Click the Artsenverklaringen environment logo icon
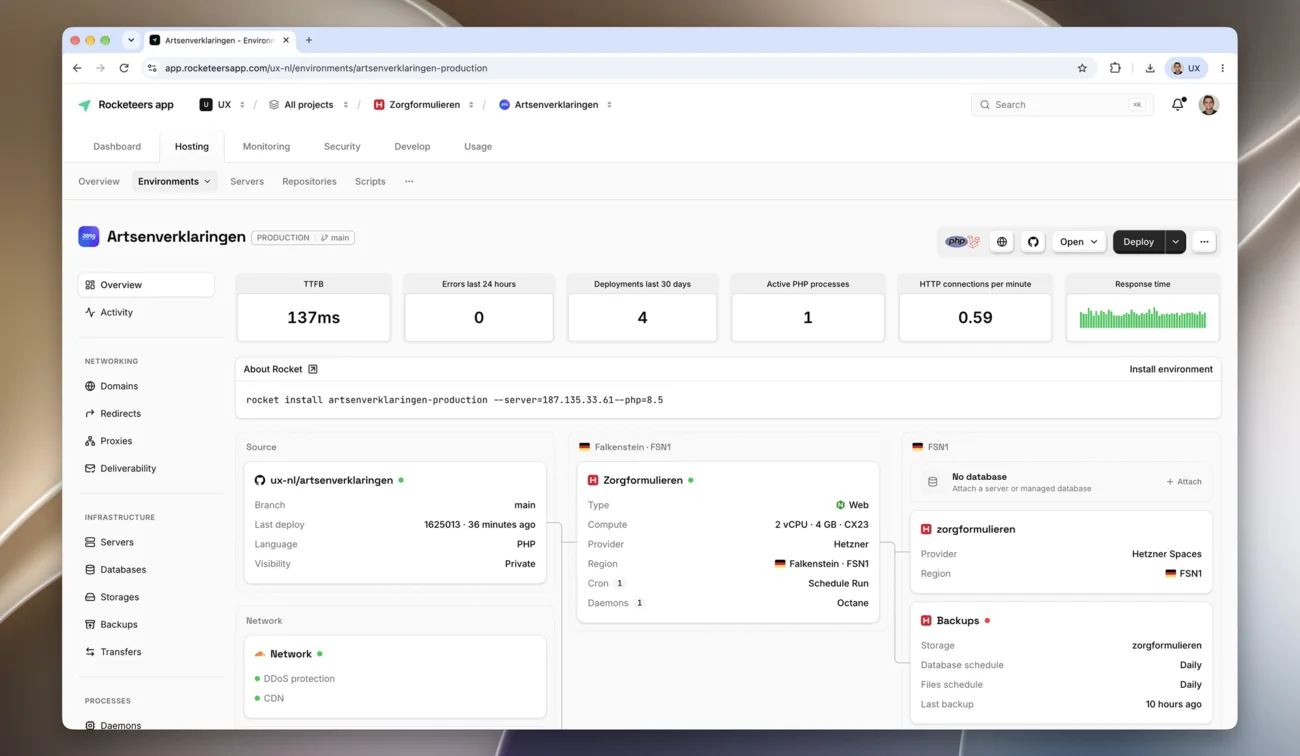The width and height of the screenshot is (1300, 756). click(x=89, y=237)
